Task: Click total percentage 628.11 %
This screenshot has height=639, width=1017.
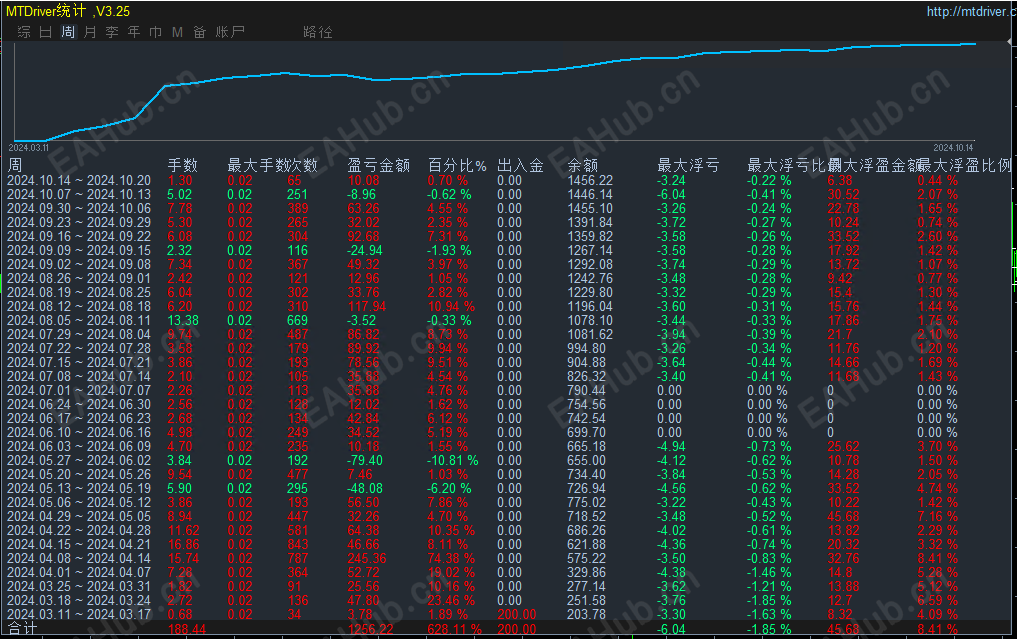Action: [455, 629]
